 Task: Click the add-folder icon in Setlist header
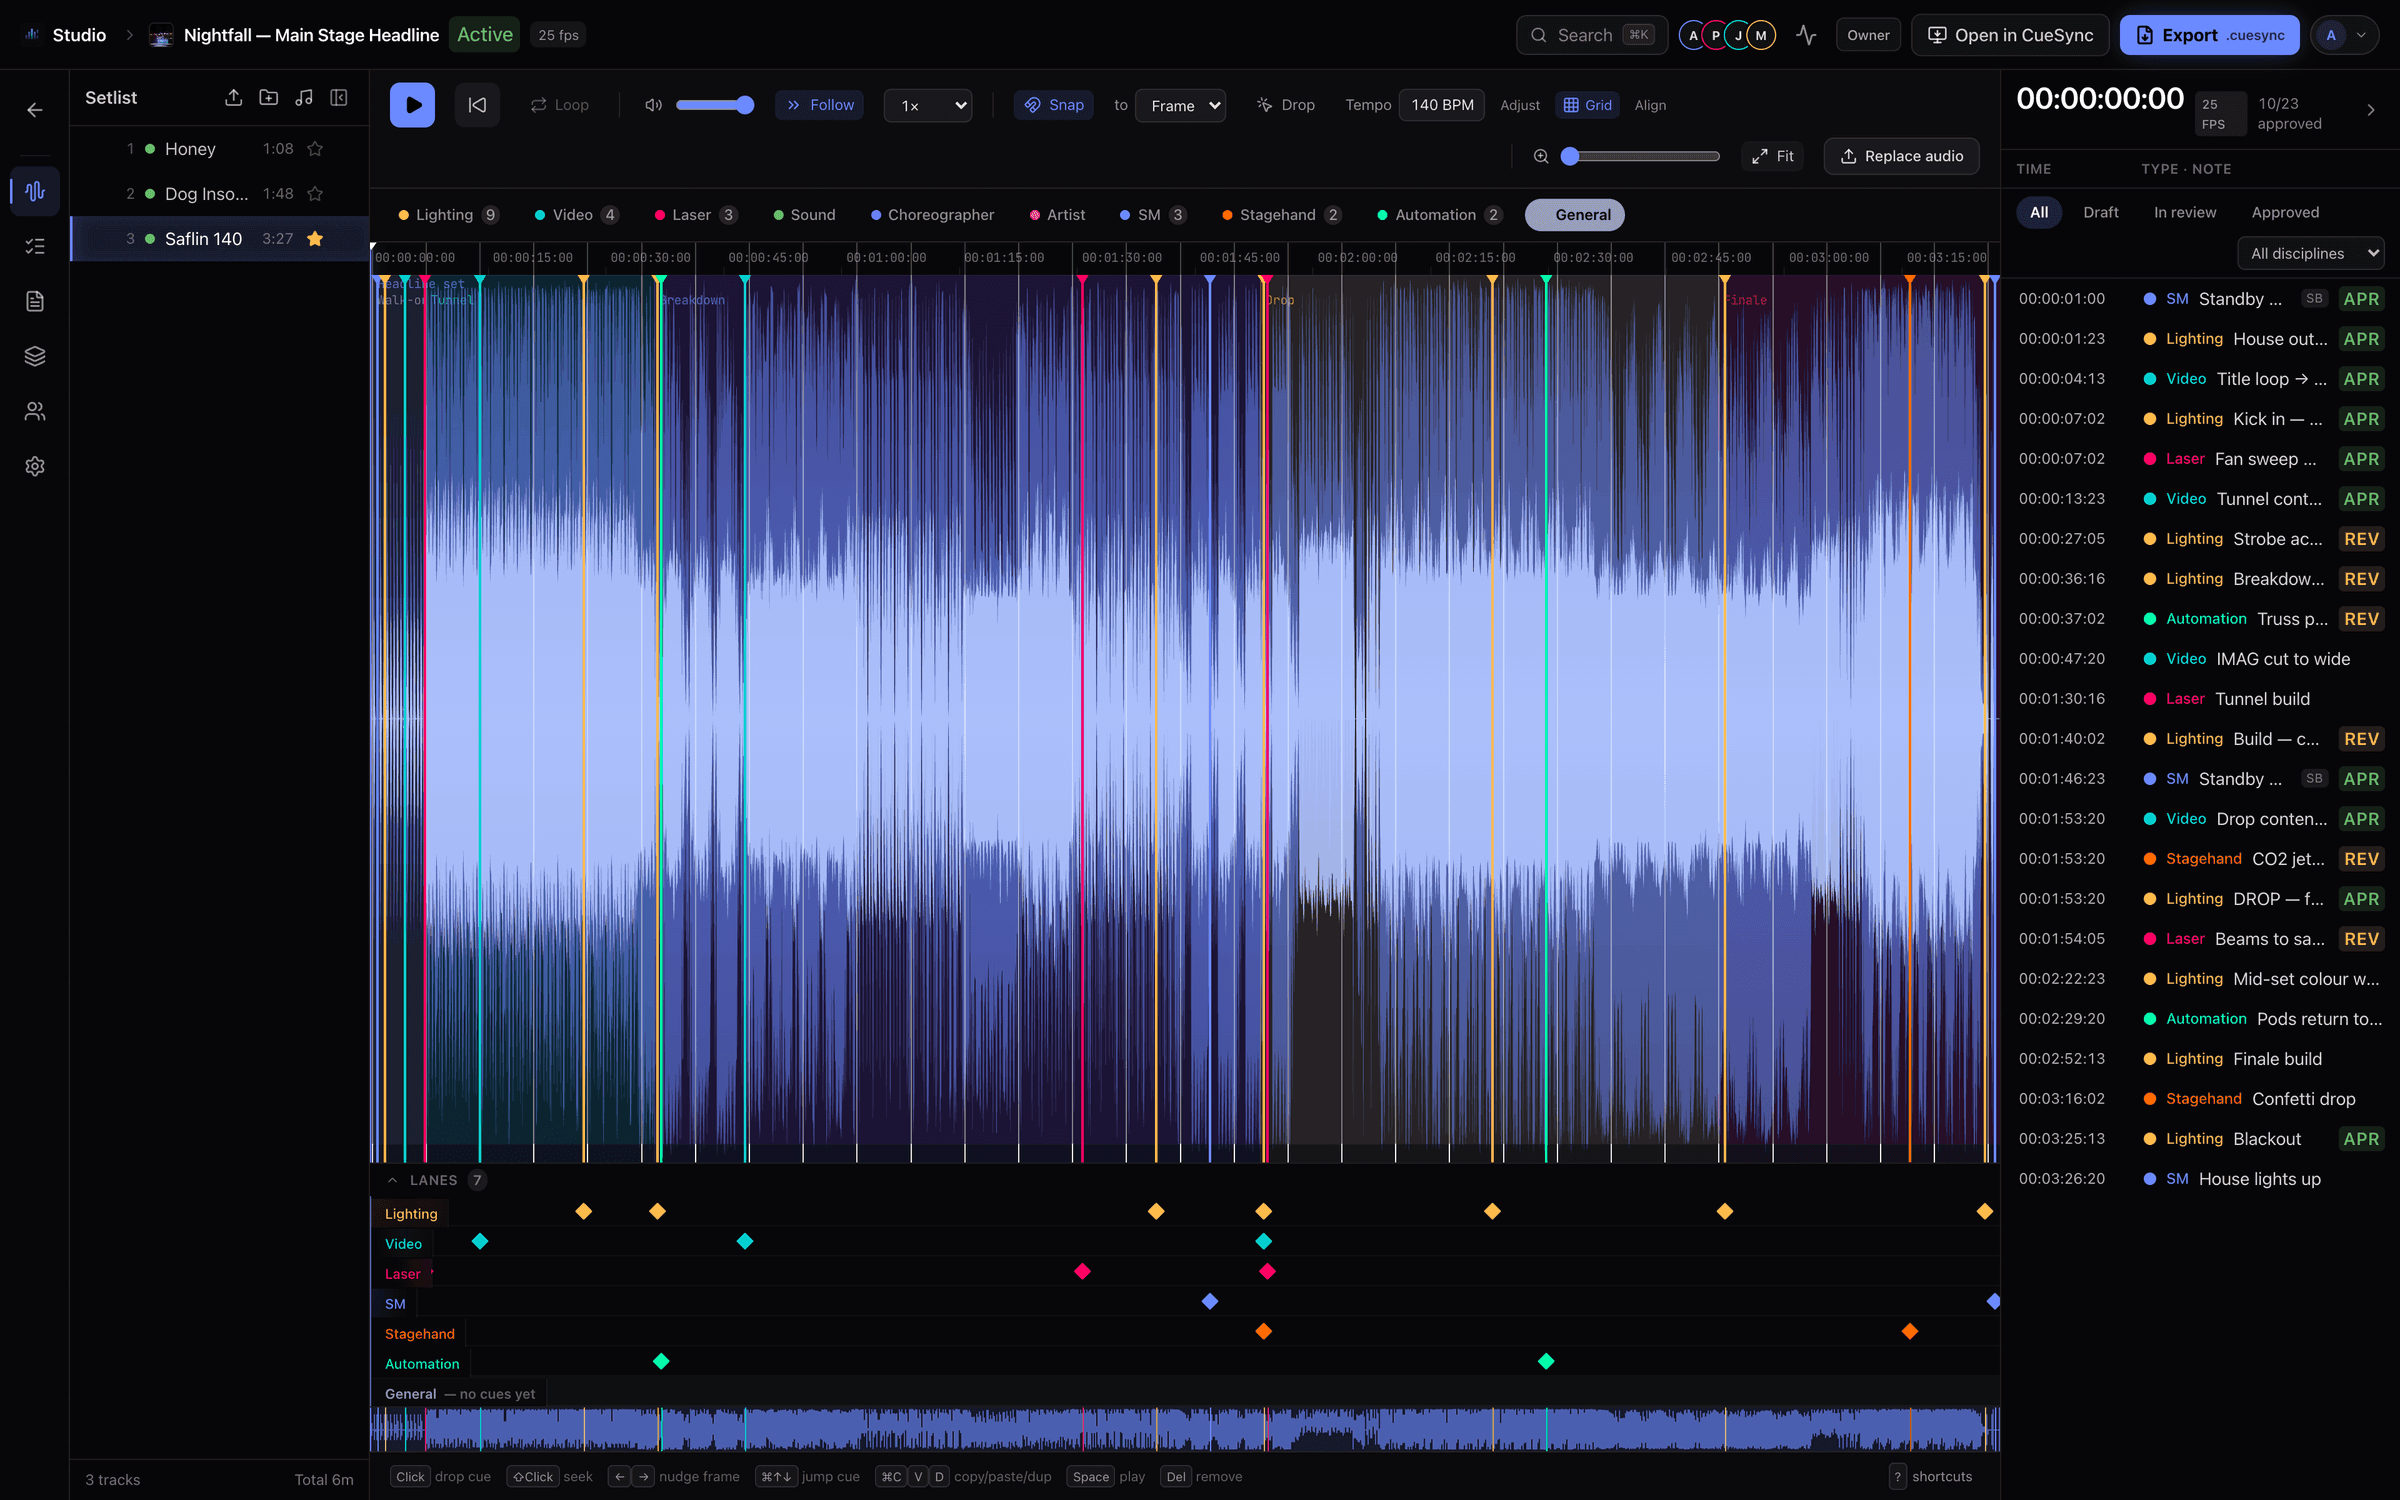[269, 97]
